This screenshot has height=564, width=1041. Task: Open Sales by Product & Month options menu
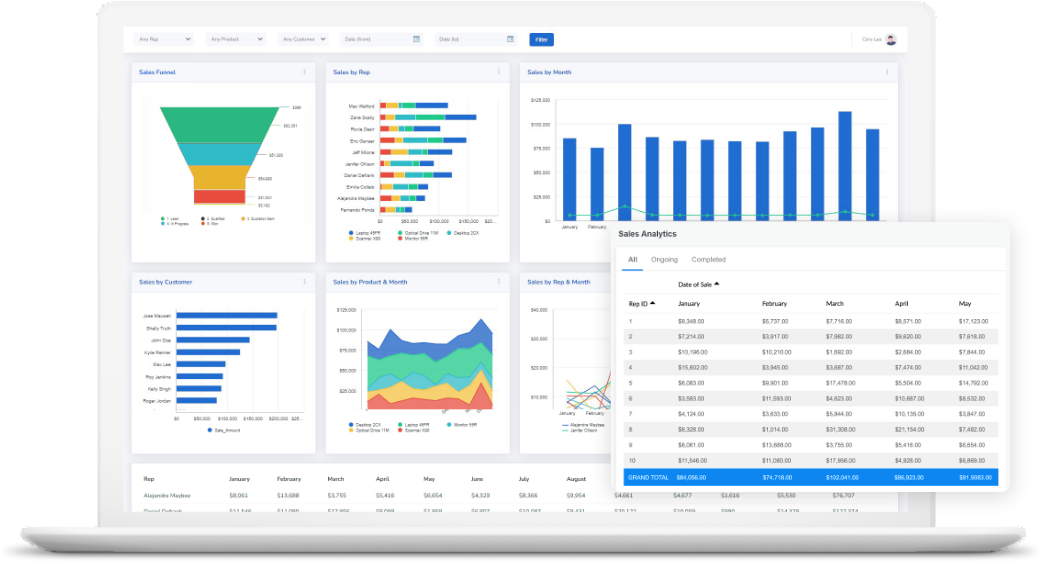499,282
